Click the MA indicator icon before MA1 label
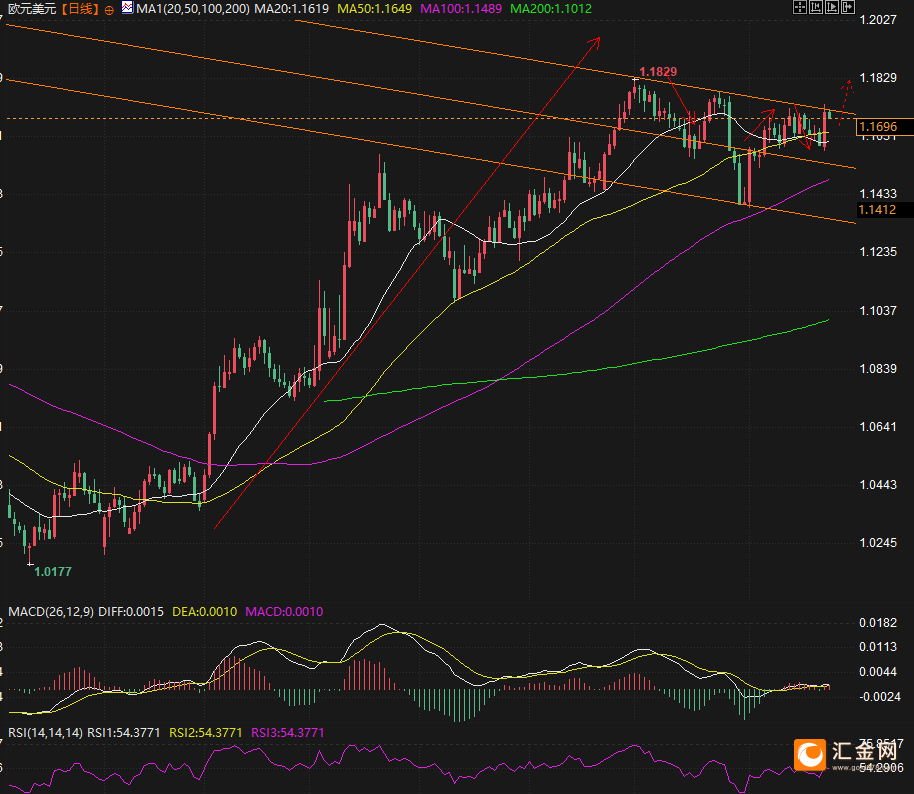The width and height of the screenshot is (914, 794). point(126,8)
